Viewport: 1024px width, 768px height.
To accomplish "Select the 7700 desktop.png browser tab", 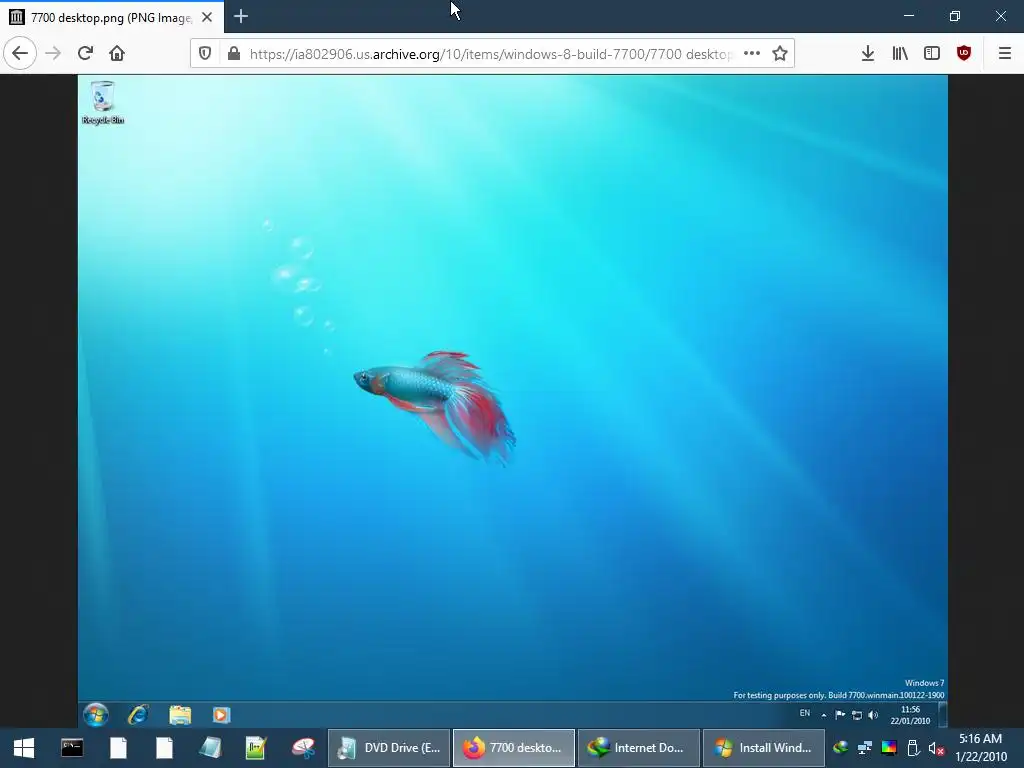I will point(111,18).
